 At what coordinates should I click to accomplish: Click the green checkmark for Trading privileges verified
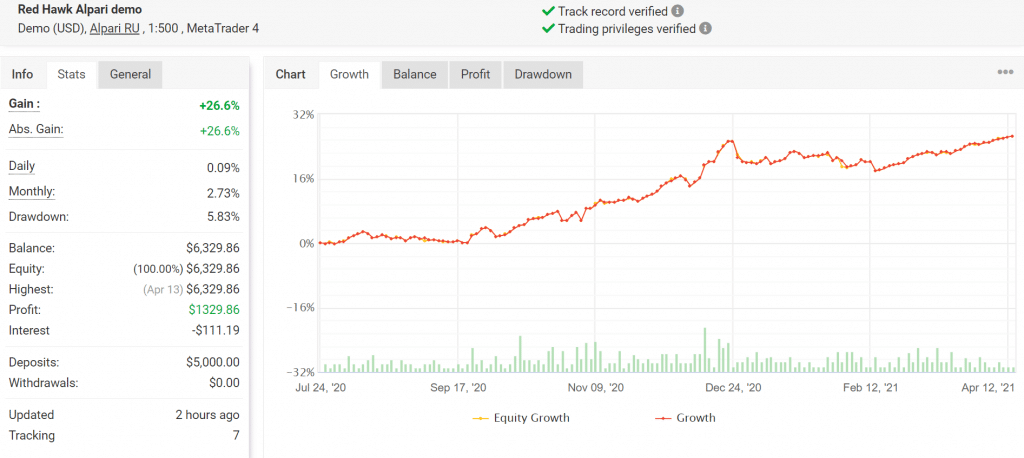point(547,29)
